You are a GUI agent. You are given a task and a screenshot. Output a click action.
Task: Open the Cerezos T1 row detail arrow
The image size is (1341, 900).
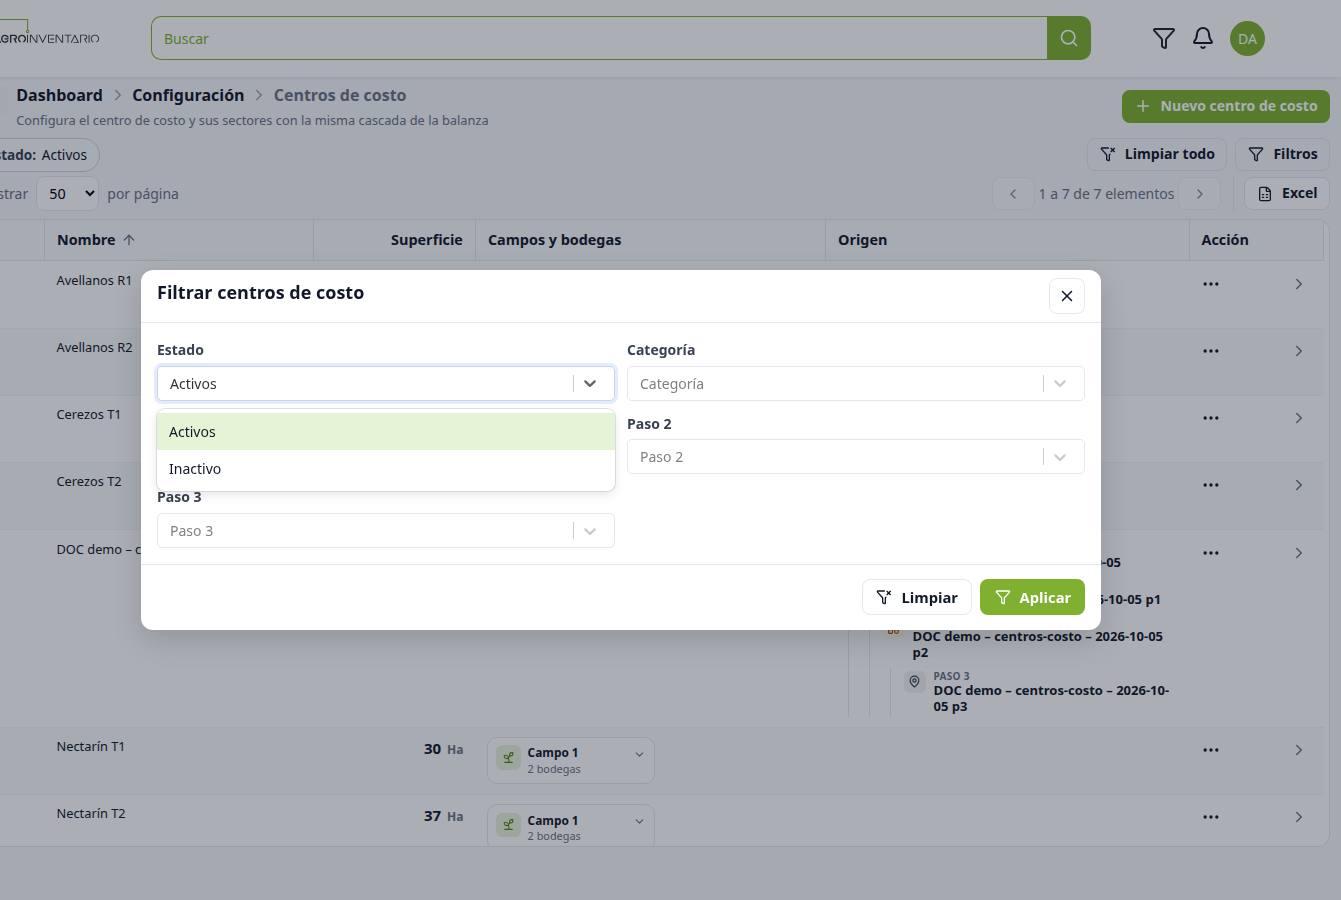(1299, 418)
